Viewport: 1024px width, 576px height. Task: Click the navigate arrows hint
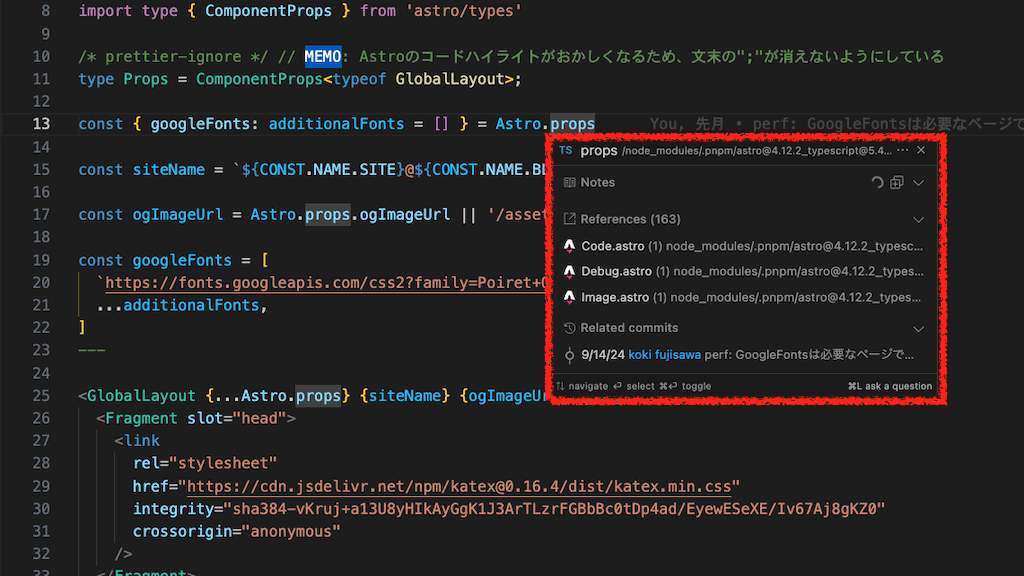pyautogui.click(x=582, y=386)
